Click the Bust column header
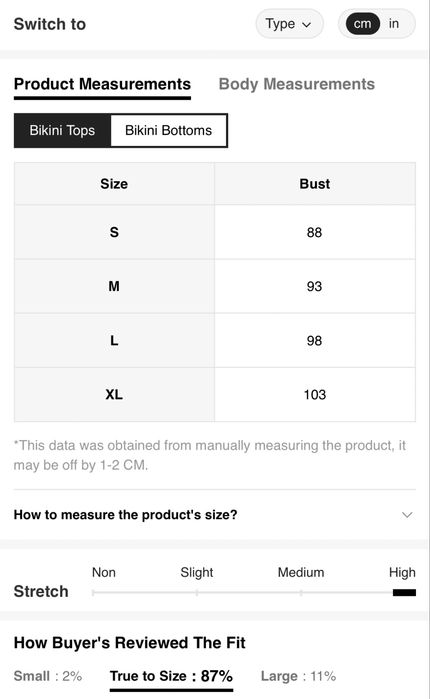 [x=315, y=184]
